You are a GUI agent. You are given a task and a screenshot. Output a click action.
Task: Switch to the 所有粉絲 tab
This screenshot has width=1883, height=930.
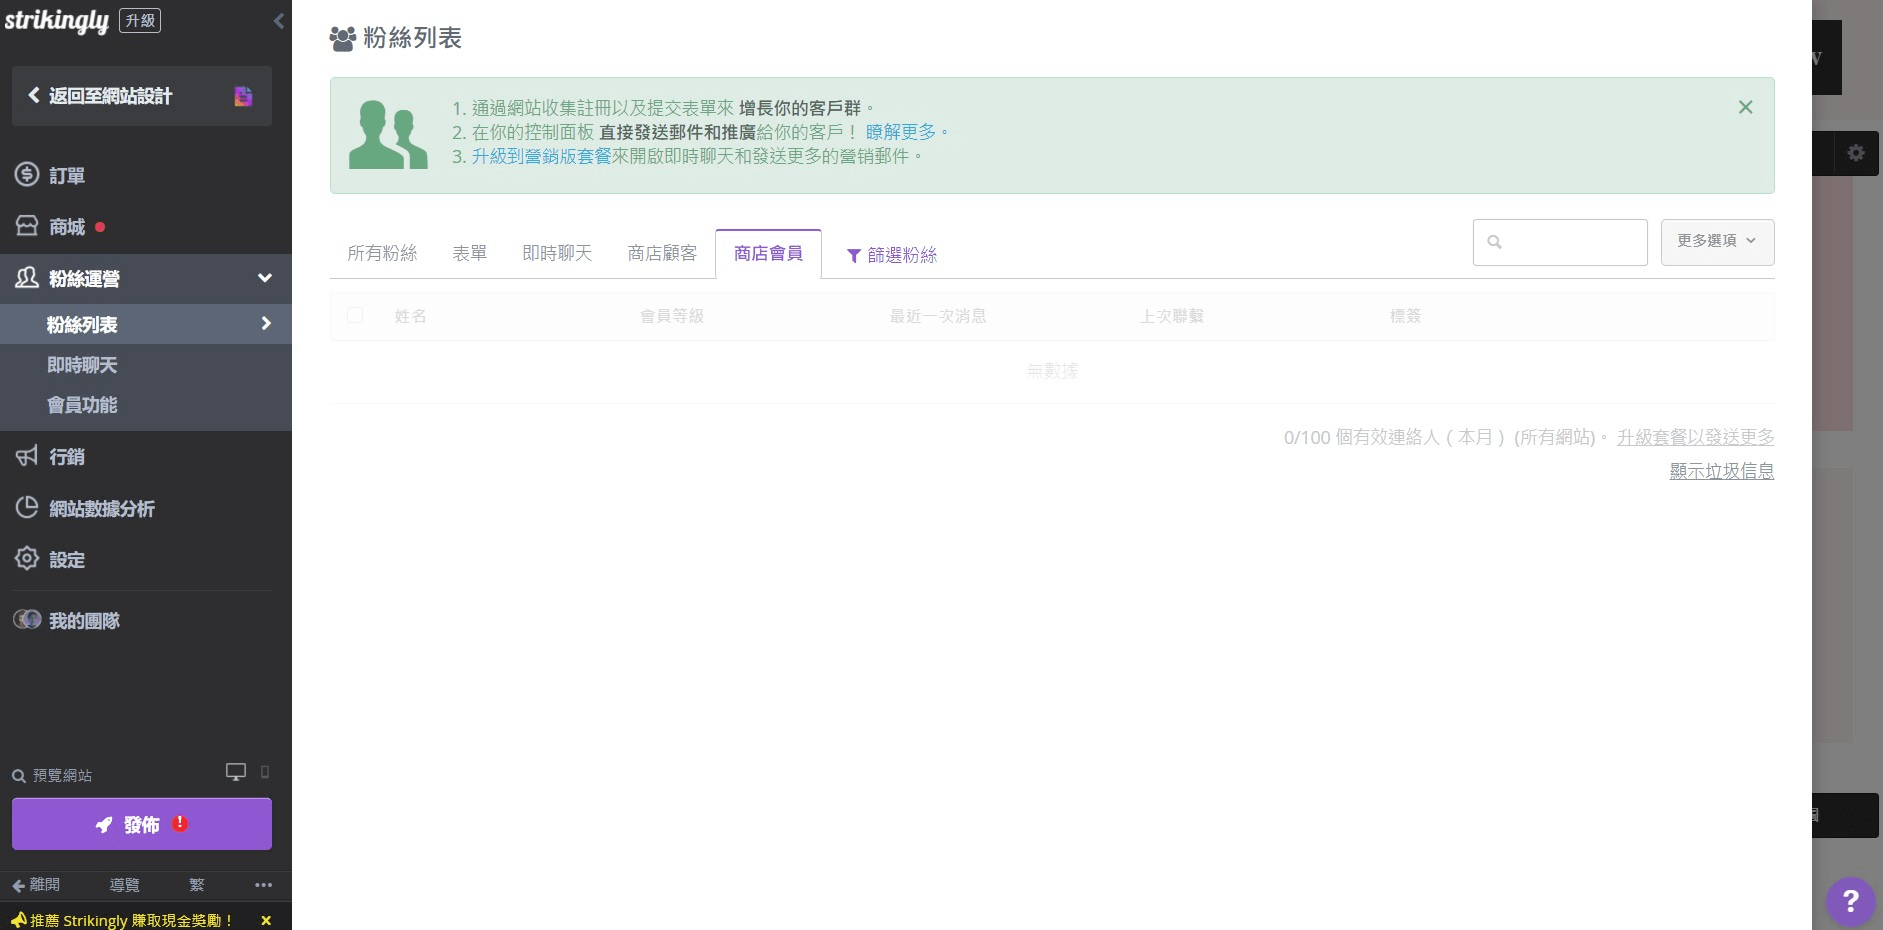pos(381,253)
